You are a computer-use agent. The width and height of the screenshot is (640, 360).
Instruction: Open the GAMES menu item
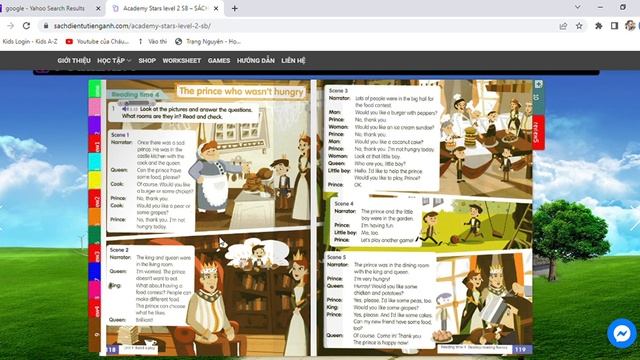click(x=219, y=60)
